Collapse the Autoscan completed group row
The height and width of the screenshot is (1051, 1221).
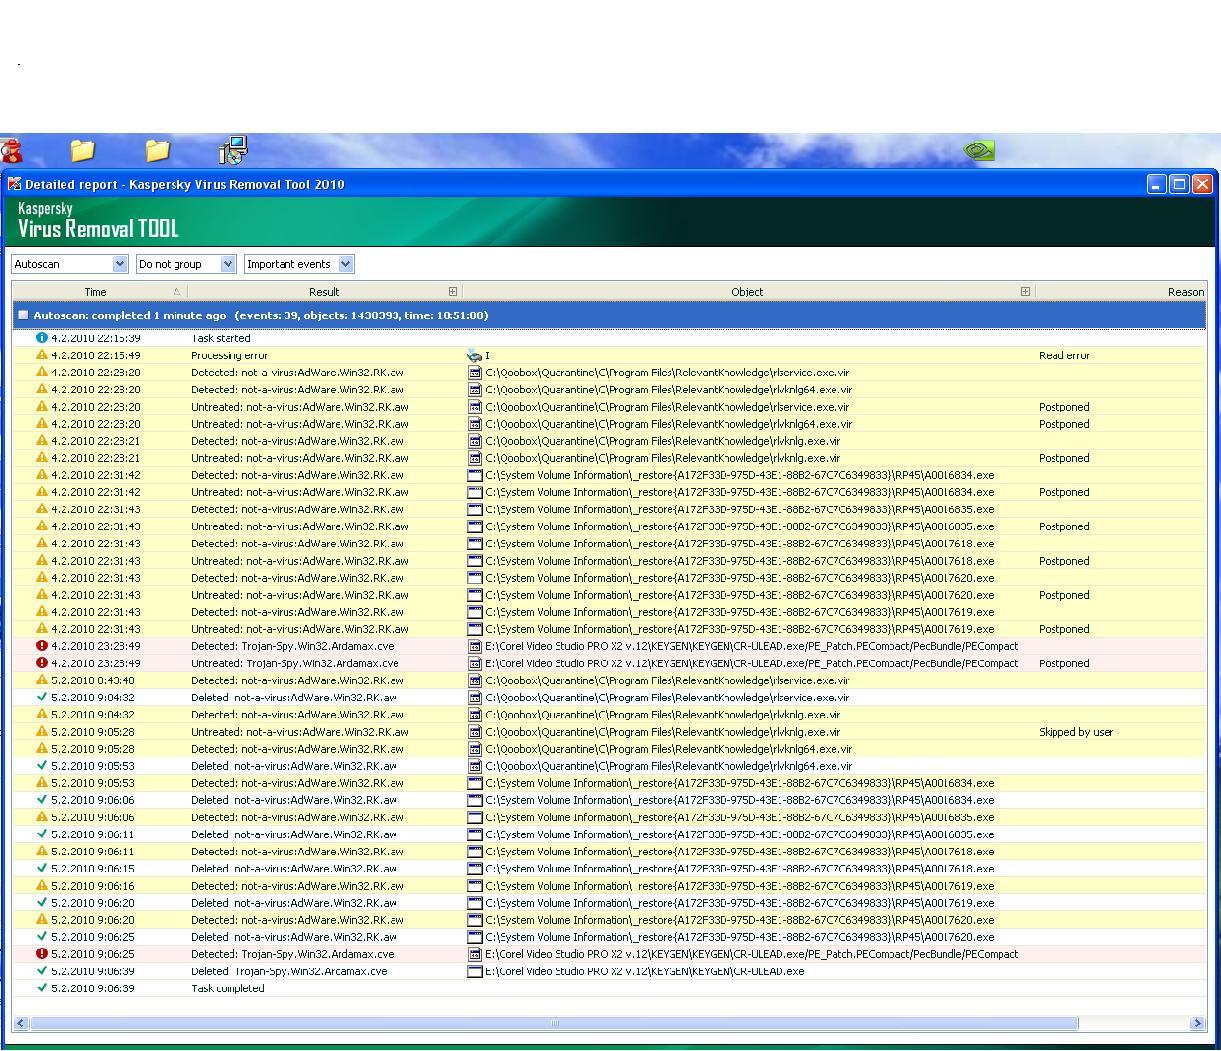point(23,315)
